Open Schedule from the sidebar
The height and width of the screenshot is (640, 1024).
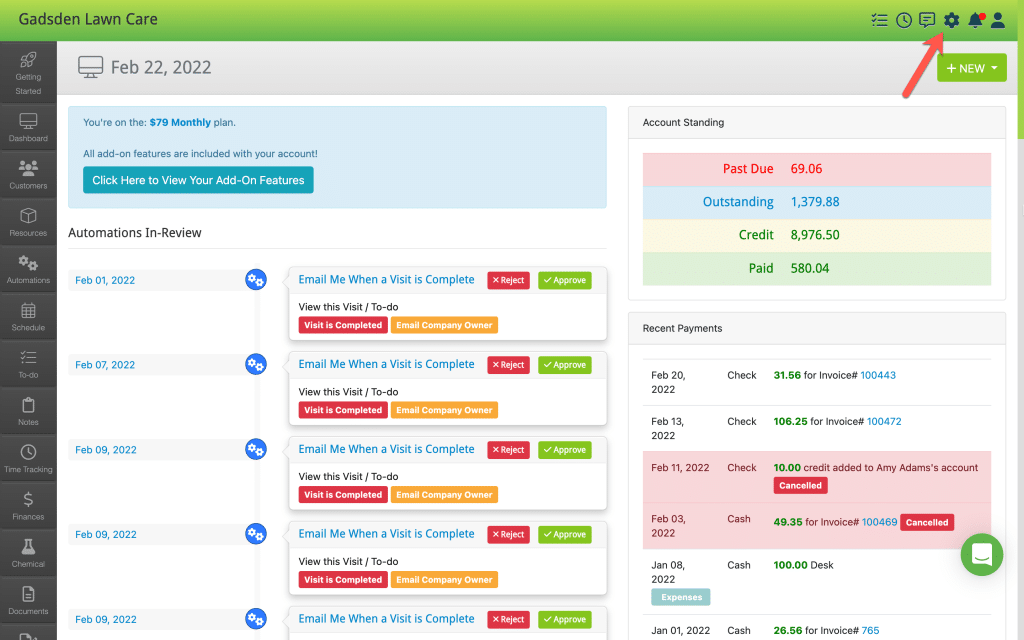28,317
